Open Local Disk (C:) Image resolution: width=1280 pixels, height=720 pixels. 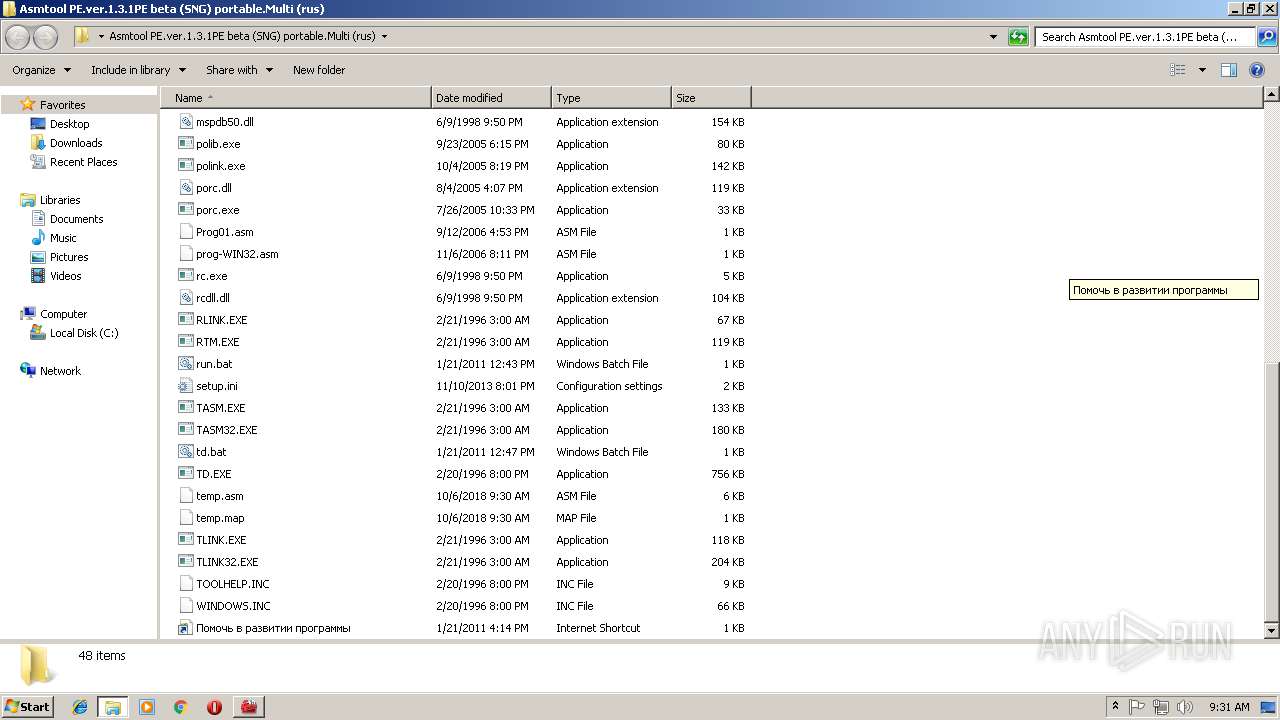[x=84, y=333]
